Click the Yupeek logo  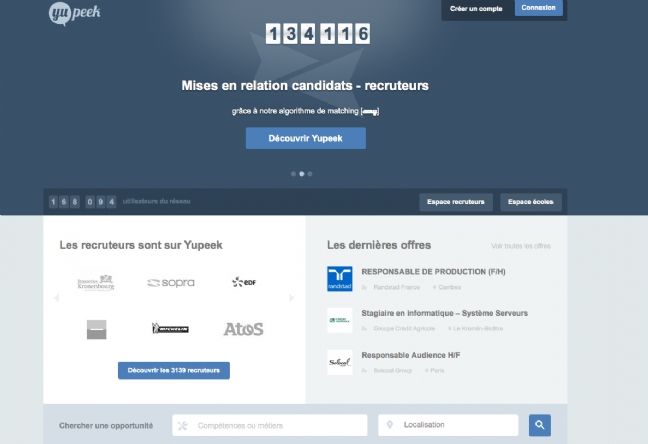pyautogui.click(x=75, y=13)
